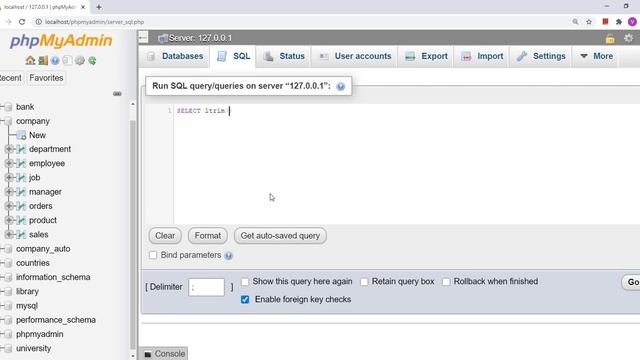Click the orders table icon
The image size is (640, 360).
click(21, 206)
